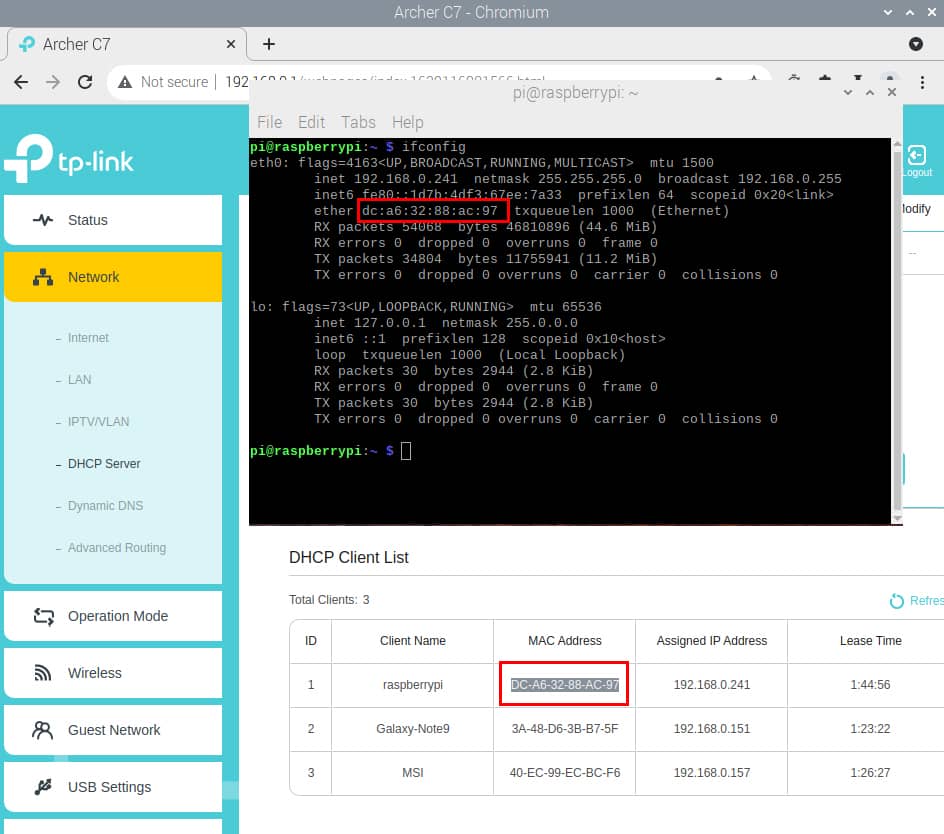Viewport: 944px width, 834px height.
Task: Click the terminal scrollbar up arrow
Action: pyautogui.click(x=897, y=144)
